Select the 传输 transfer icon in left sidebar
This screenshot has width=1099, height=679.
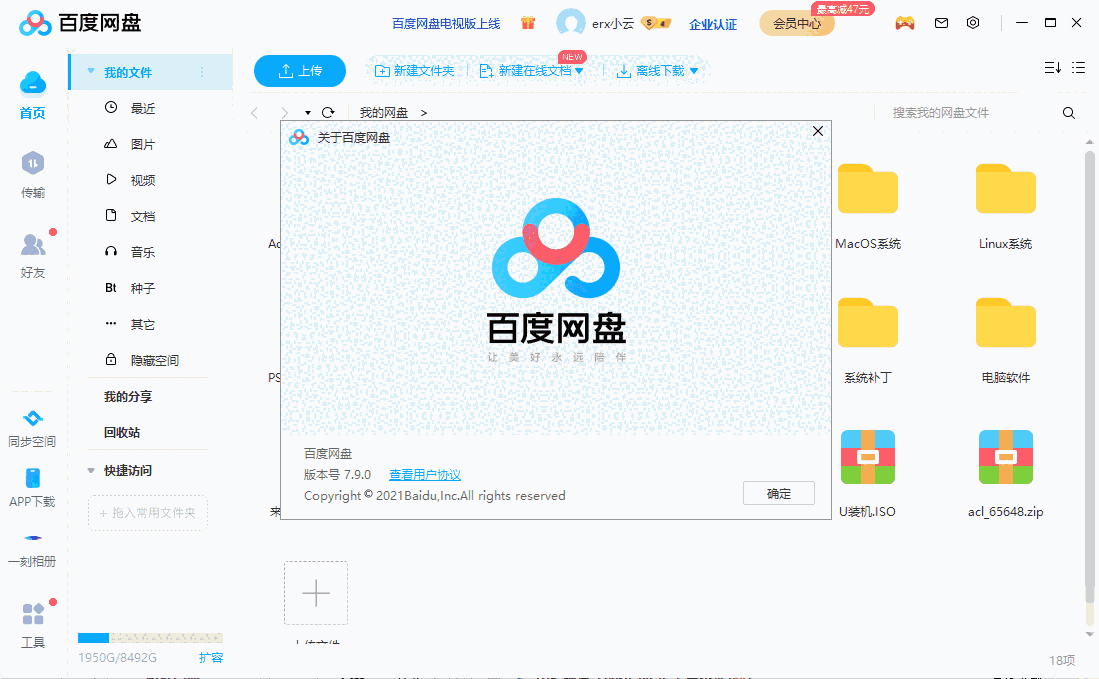[x=31, y=170]
